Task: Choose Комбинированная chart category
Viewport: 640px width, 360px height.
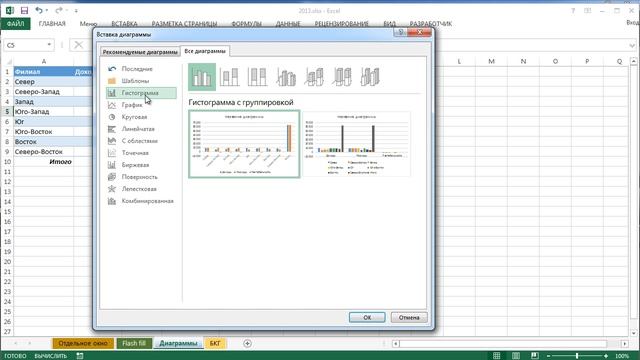Action: [x=141, y=201]
